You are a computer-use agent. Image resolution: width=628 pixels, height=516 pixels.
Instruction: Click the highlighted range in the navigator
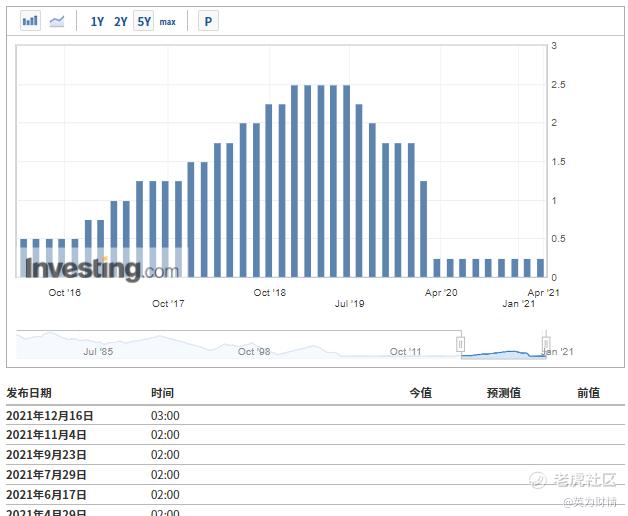pyautogui.click(x=503, y=350)
